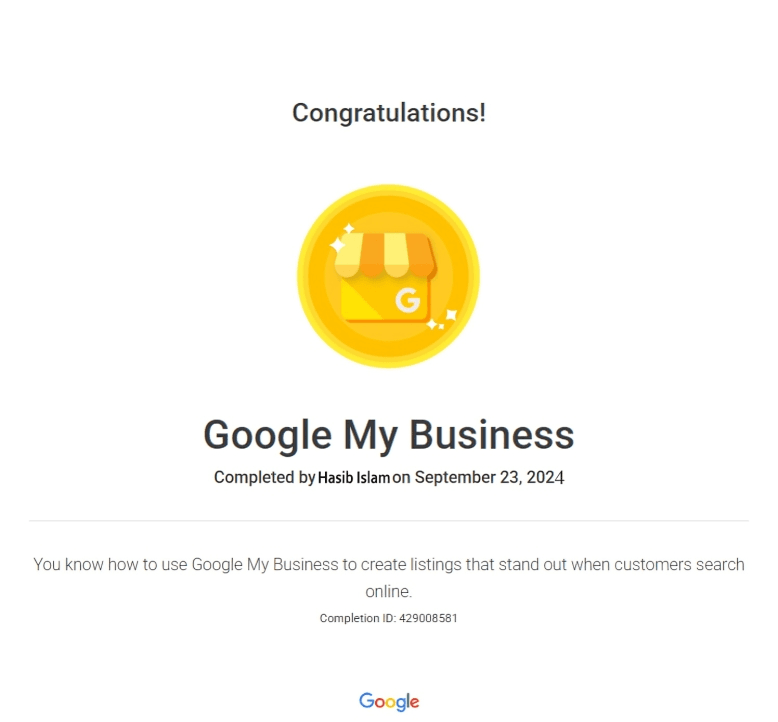The height and width of the screenshot is (722, 778).
Task: Click the white G on the storefront
Action: 407,301
